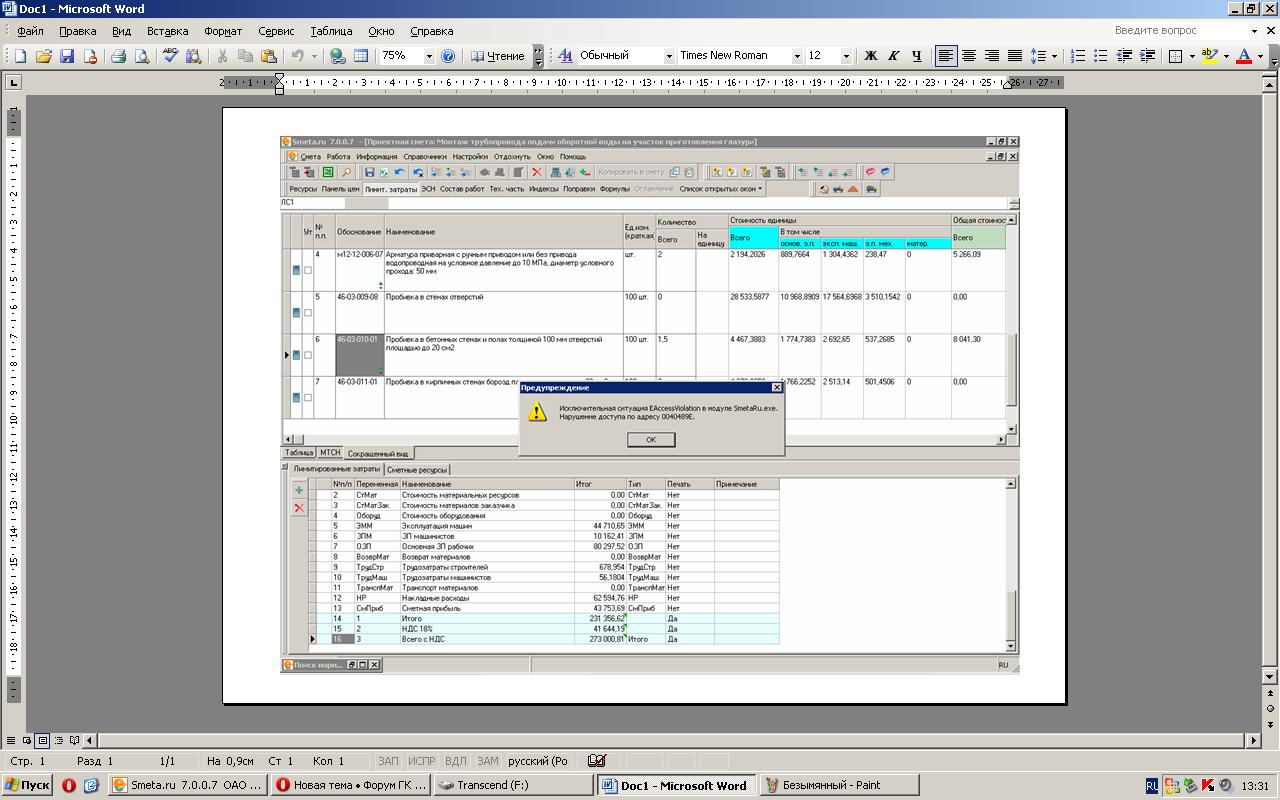Open a file with the folder icon
The image size is (1280, 800).
click(43, 56)
